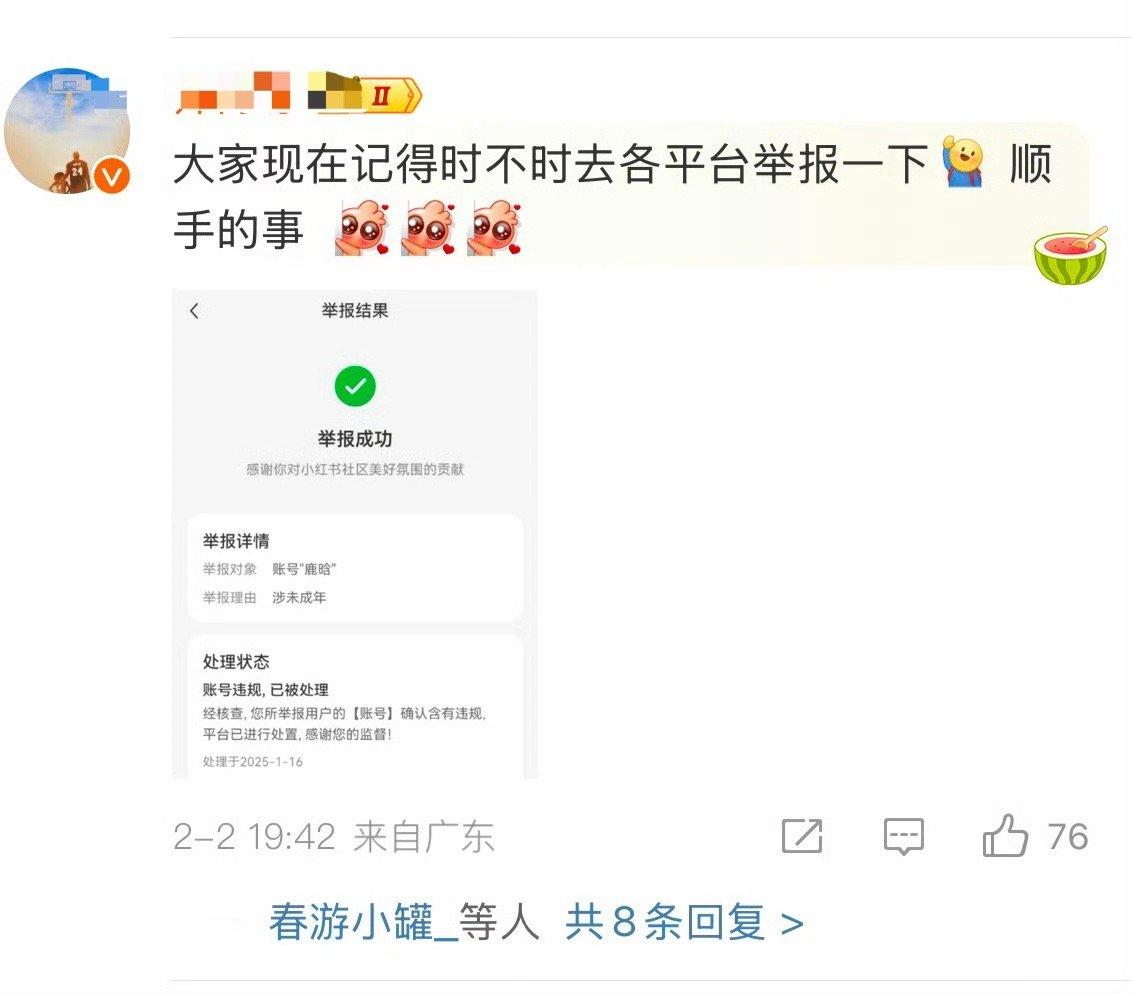Viewport: 1132px width, 994px height.
Task: Click the green success checkmark icon
Action: pyautogui.click(x=355, y=386)
